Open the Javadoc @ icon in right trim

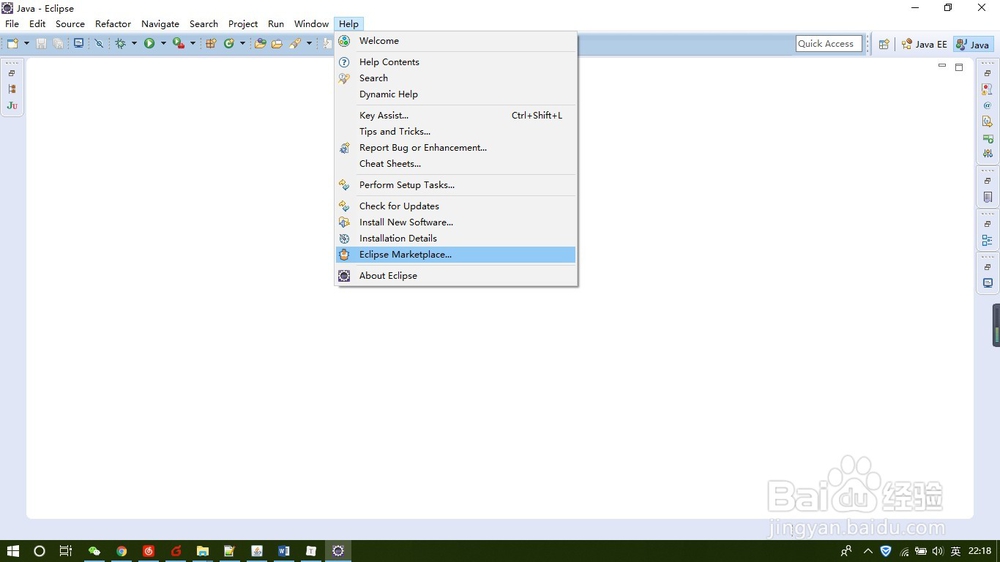(x=987, y=105)
